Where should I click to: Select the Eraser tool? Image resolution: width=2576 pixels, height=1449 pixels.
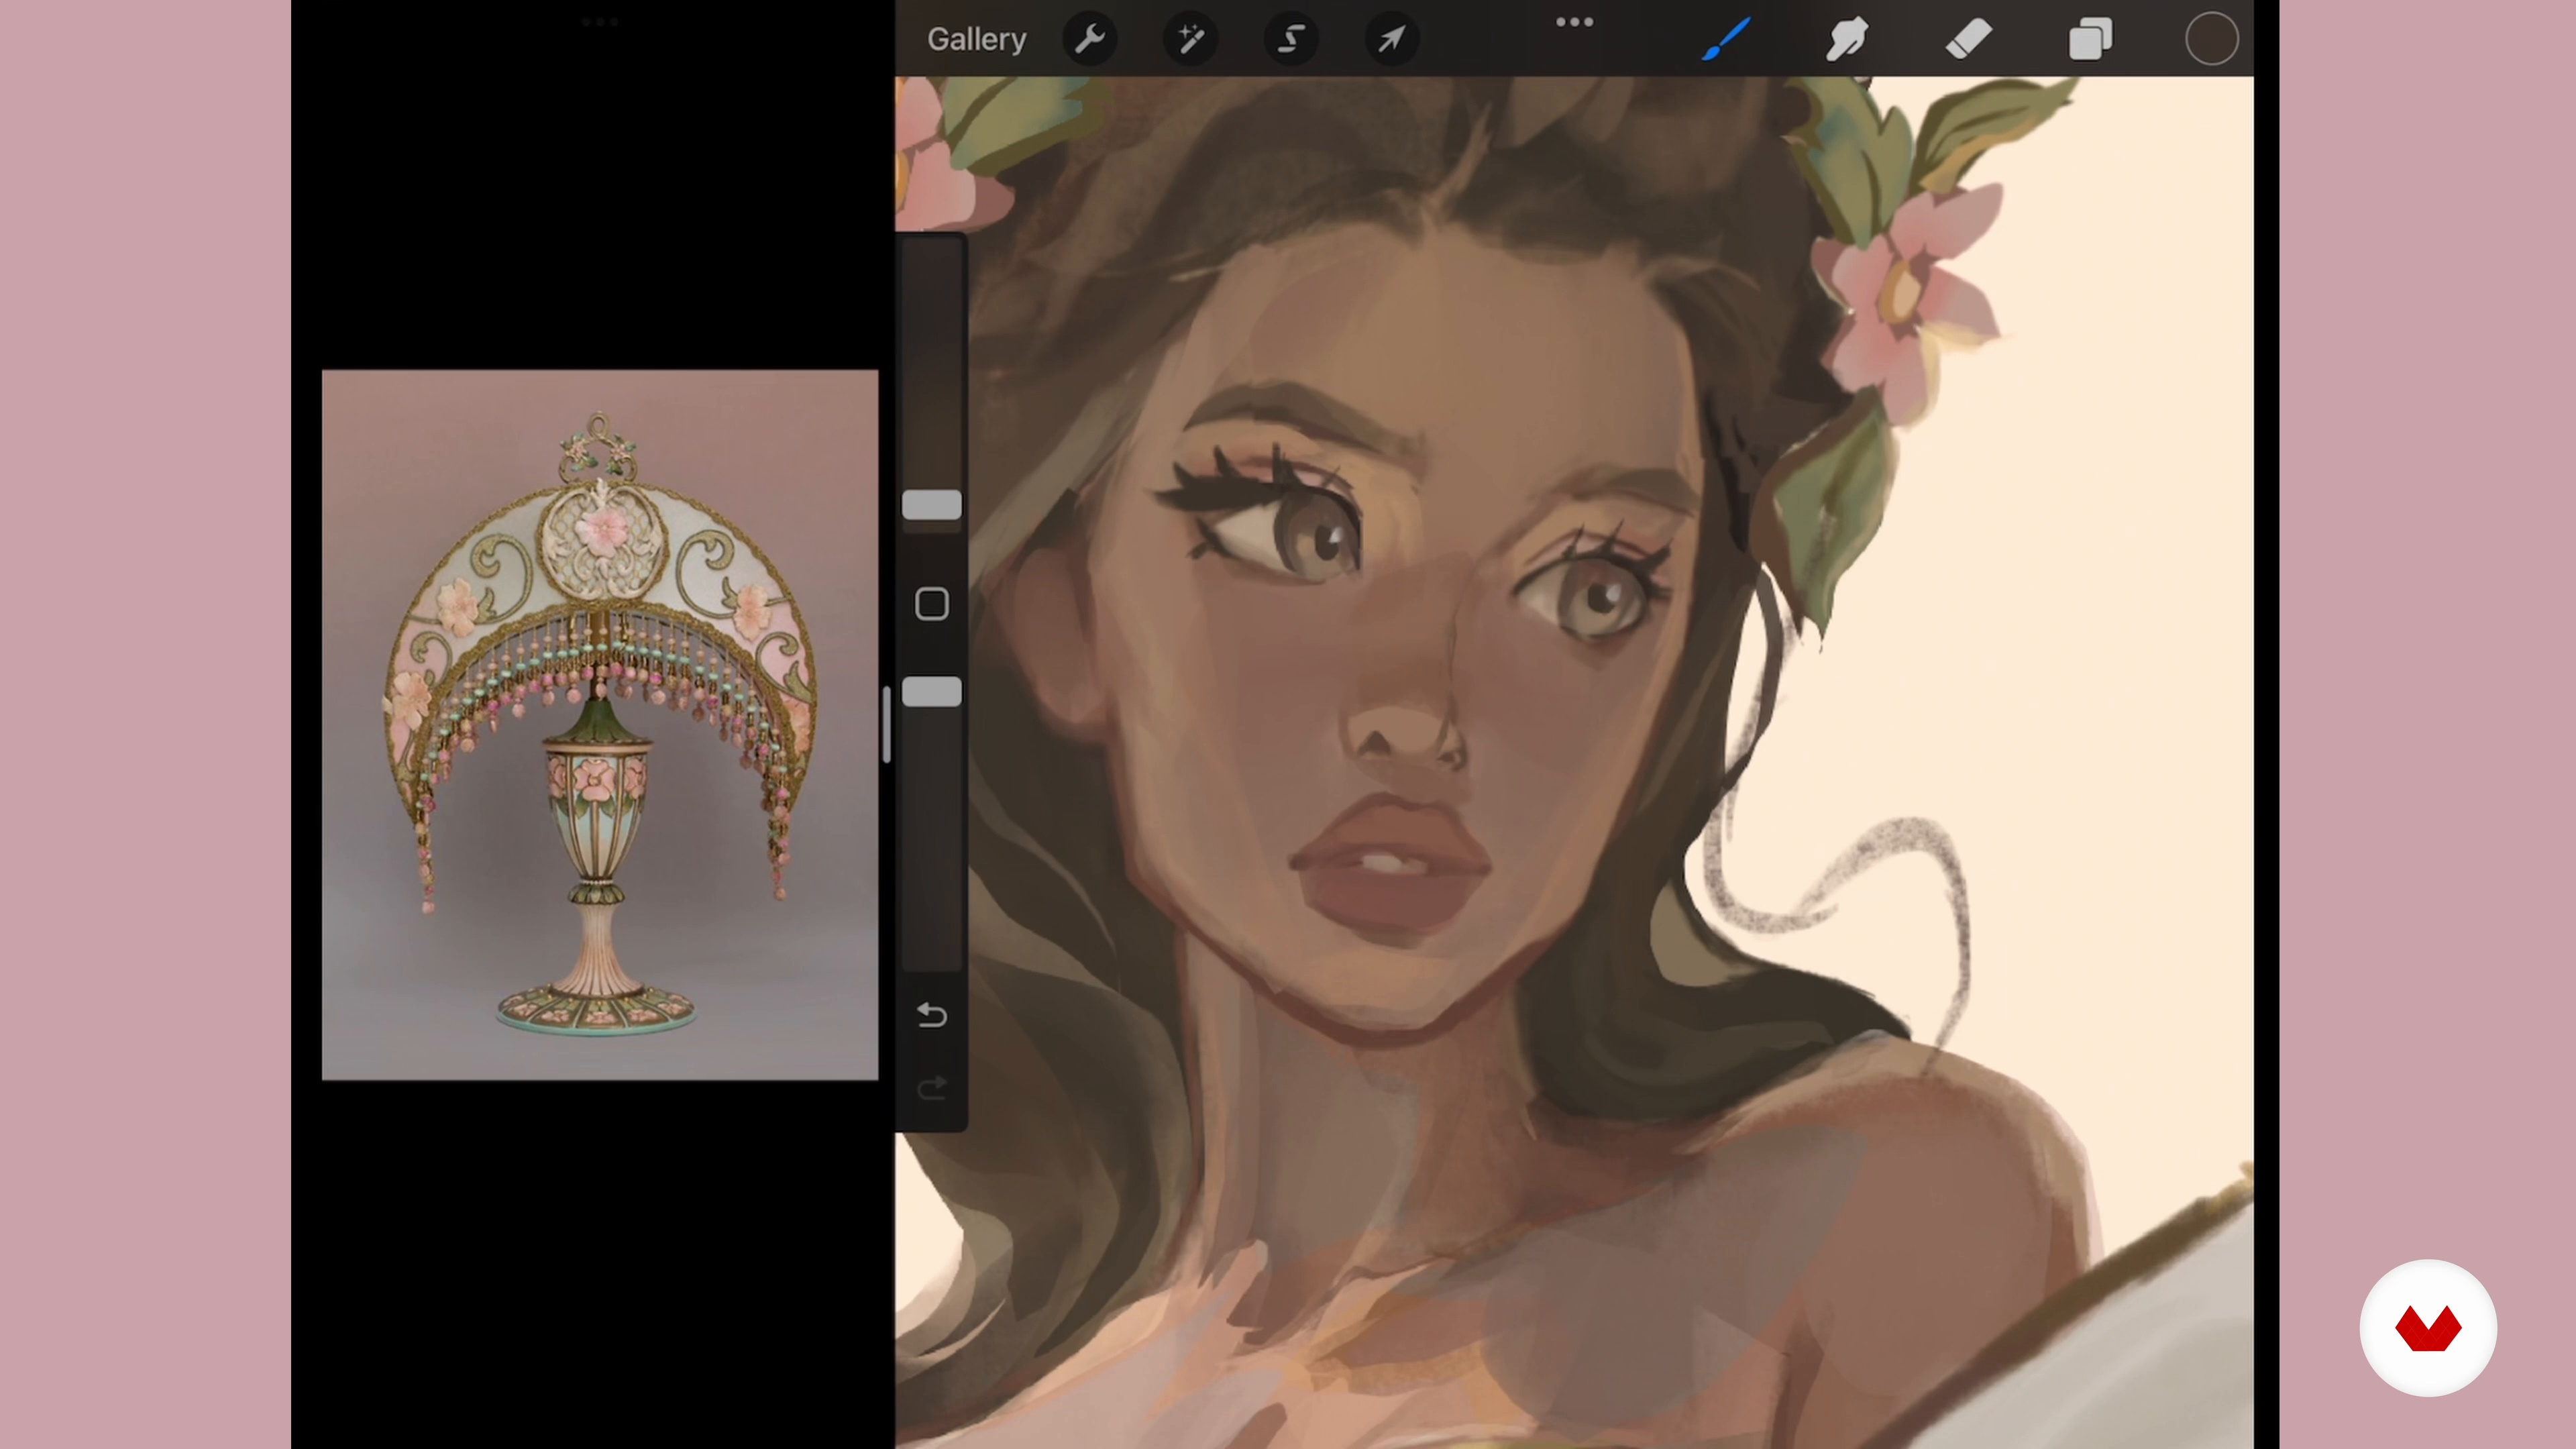[x=1968, y=39]
